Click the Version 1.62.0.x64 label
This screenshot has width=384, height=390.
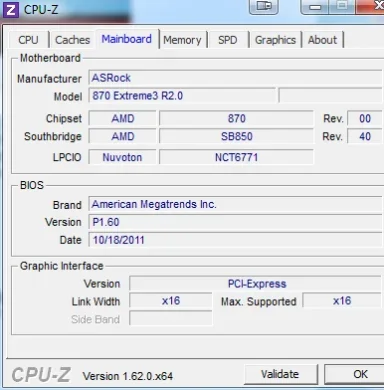point(128,376)
